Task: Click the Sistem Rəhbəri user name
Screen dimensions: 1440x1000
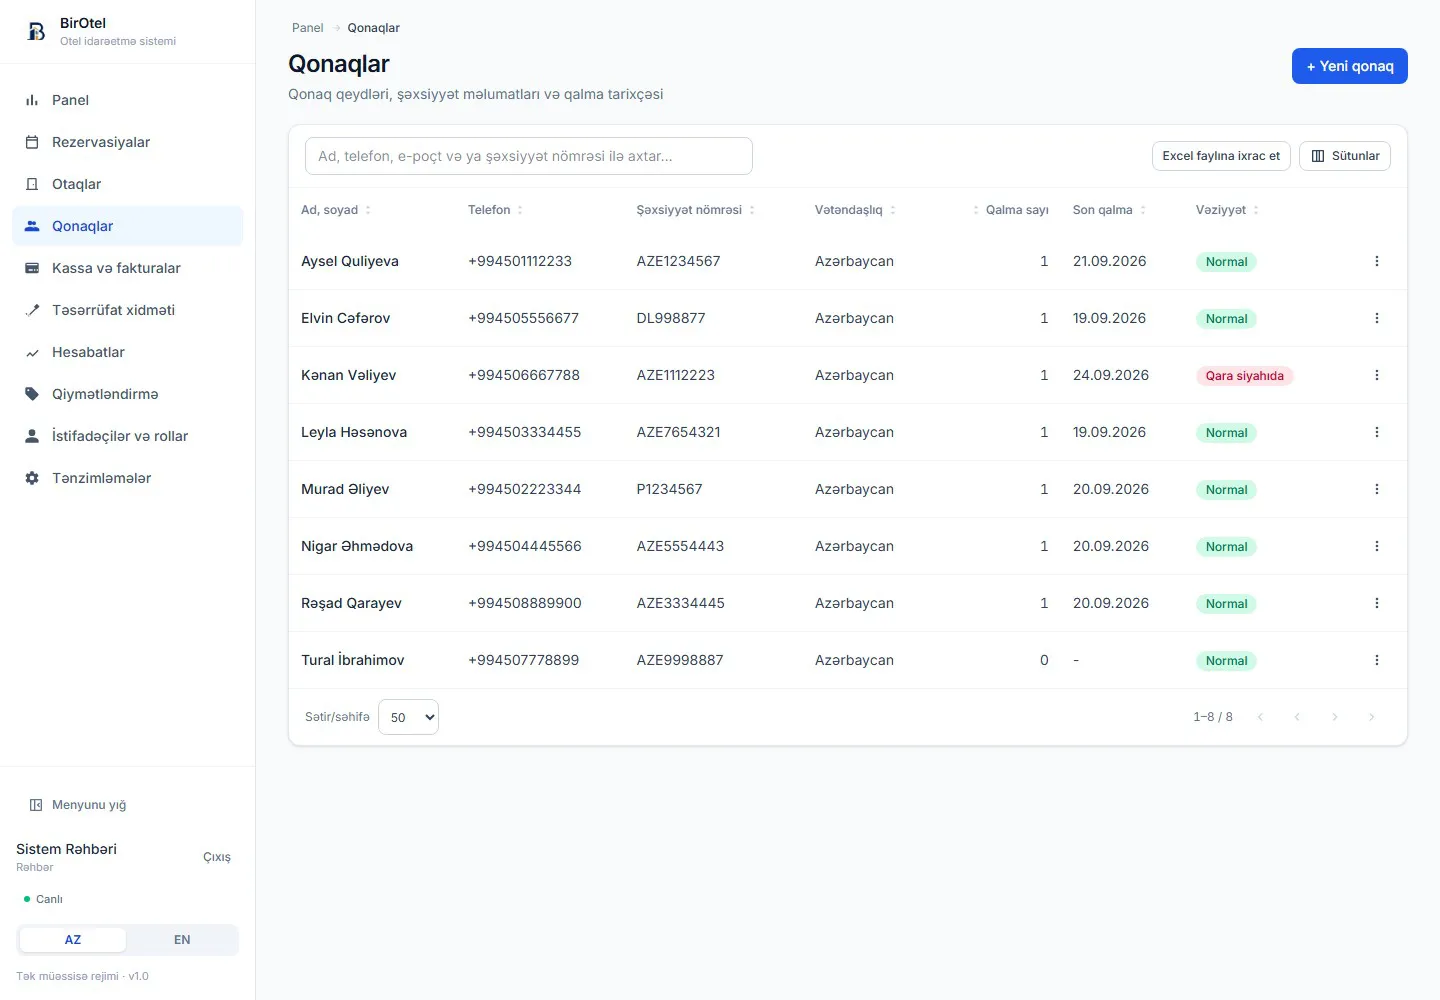Action: [66, 849]
